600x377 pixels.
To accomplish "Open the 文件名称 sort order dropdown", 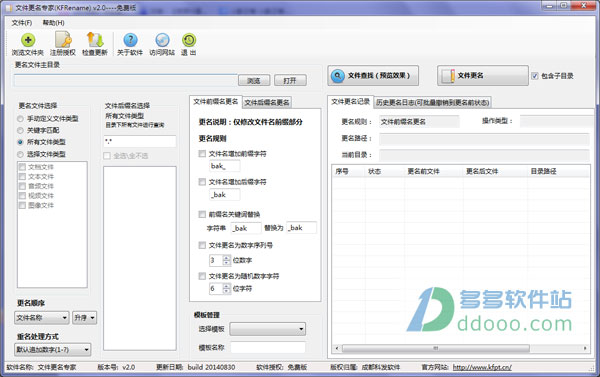I will click(x=42, y=318).
